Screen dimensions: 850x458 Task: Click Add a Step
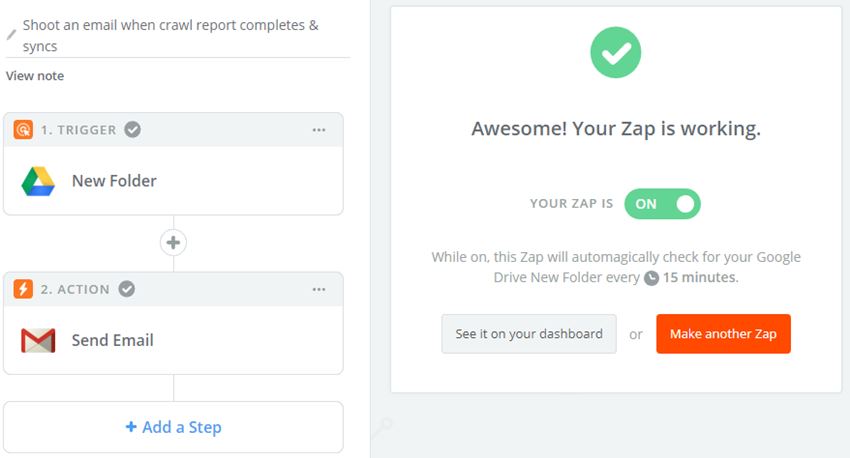(x=173, y=427)
